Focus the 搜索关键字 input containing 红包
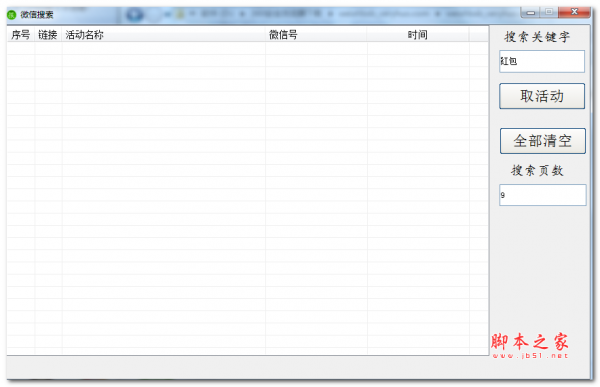 pos(542,61)
